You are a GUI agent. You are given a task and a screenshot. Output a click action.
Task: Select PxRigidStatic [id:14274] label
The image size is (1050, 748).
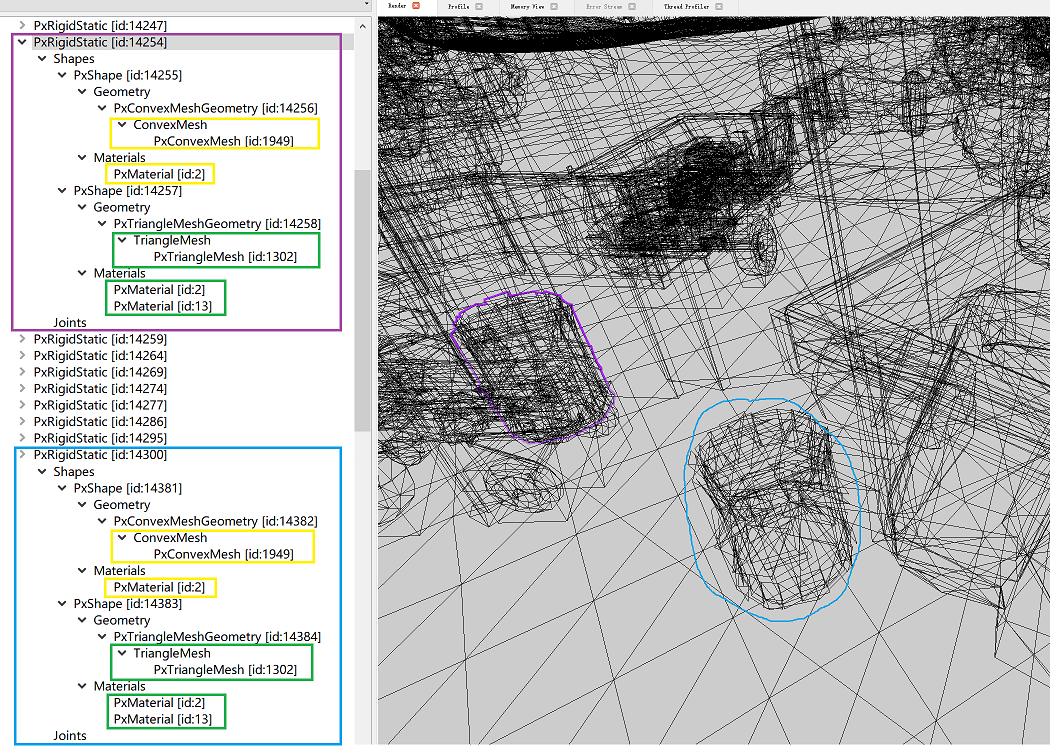tap(100, 388)
